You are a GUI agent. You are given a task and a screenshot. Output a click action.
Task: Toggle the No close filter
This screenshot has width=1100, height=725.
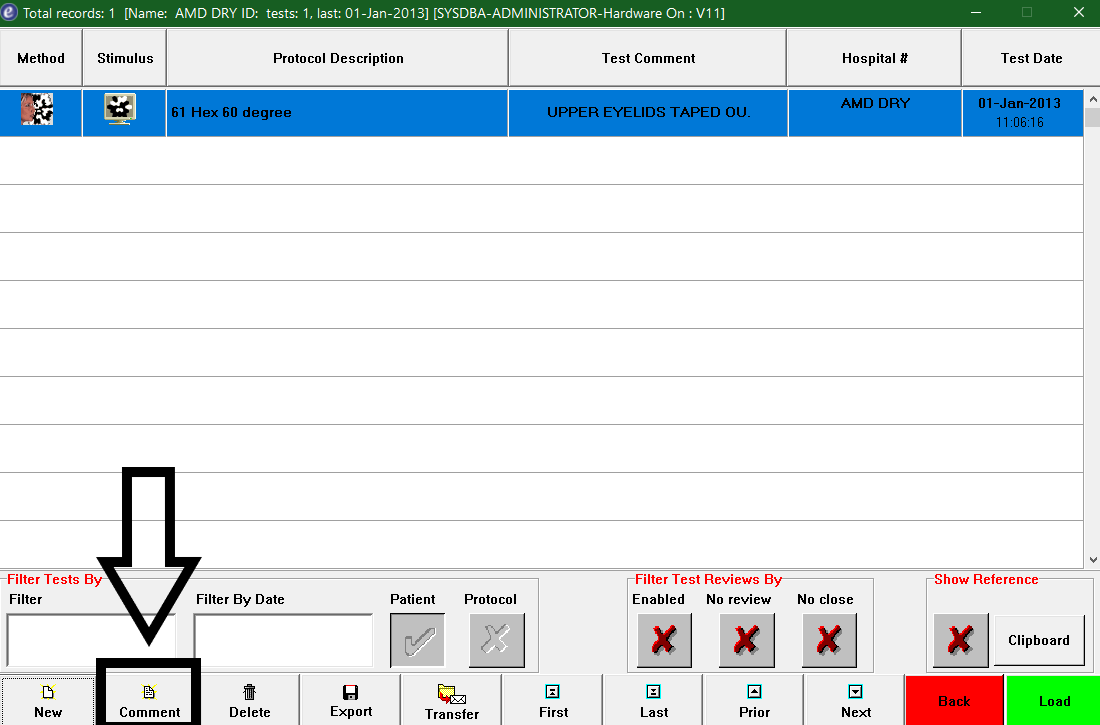tap(829, 640)
